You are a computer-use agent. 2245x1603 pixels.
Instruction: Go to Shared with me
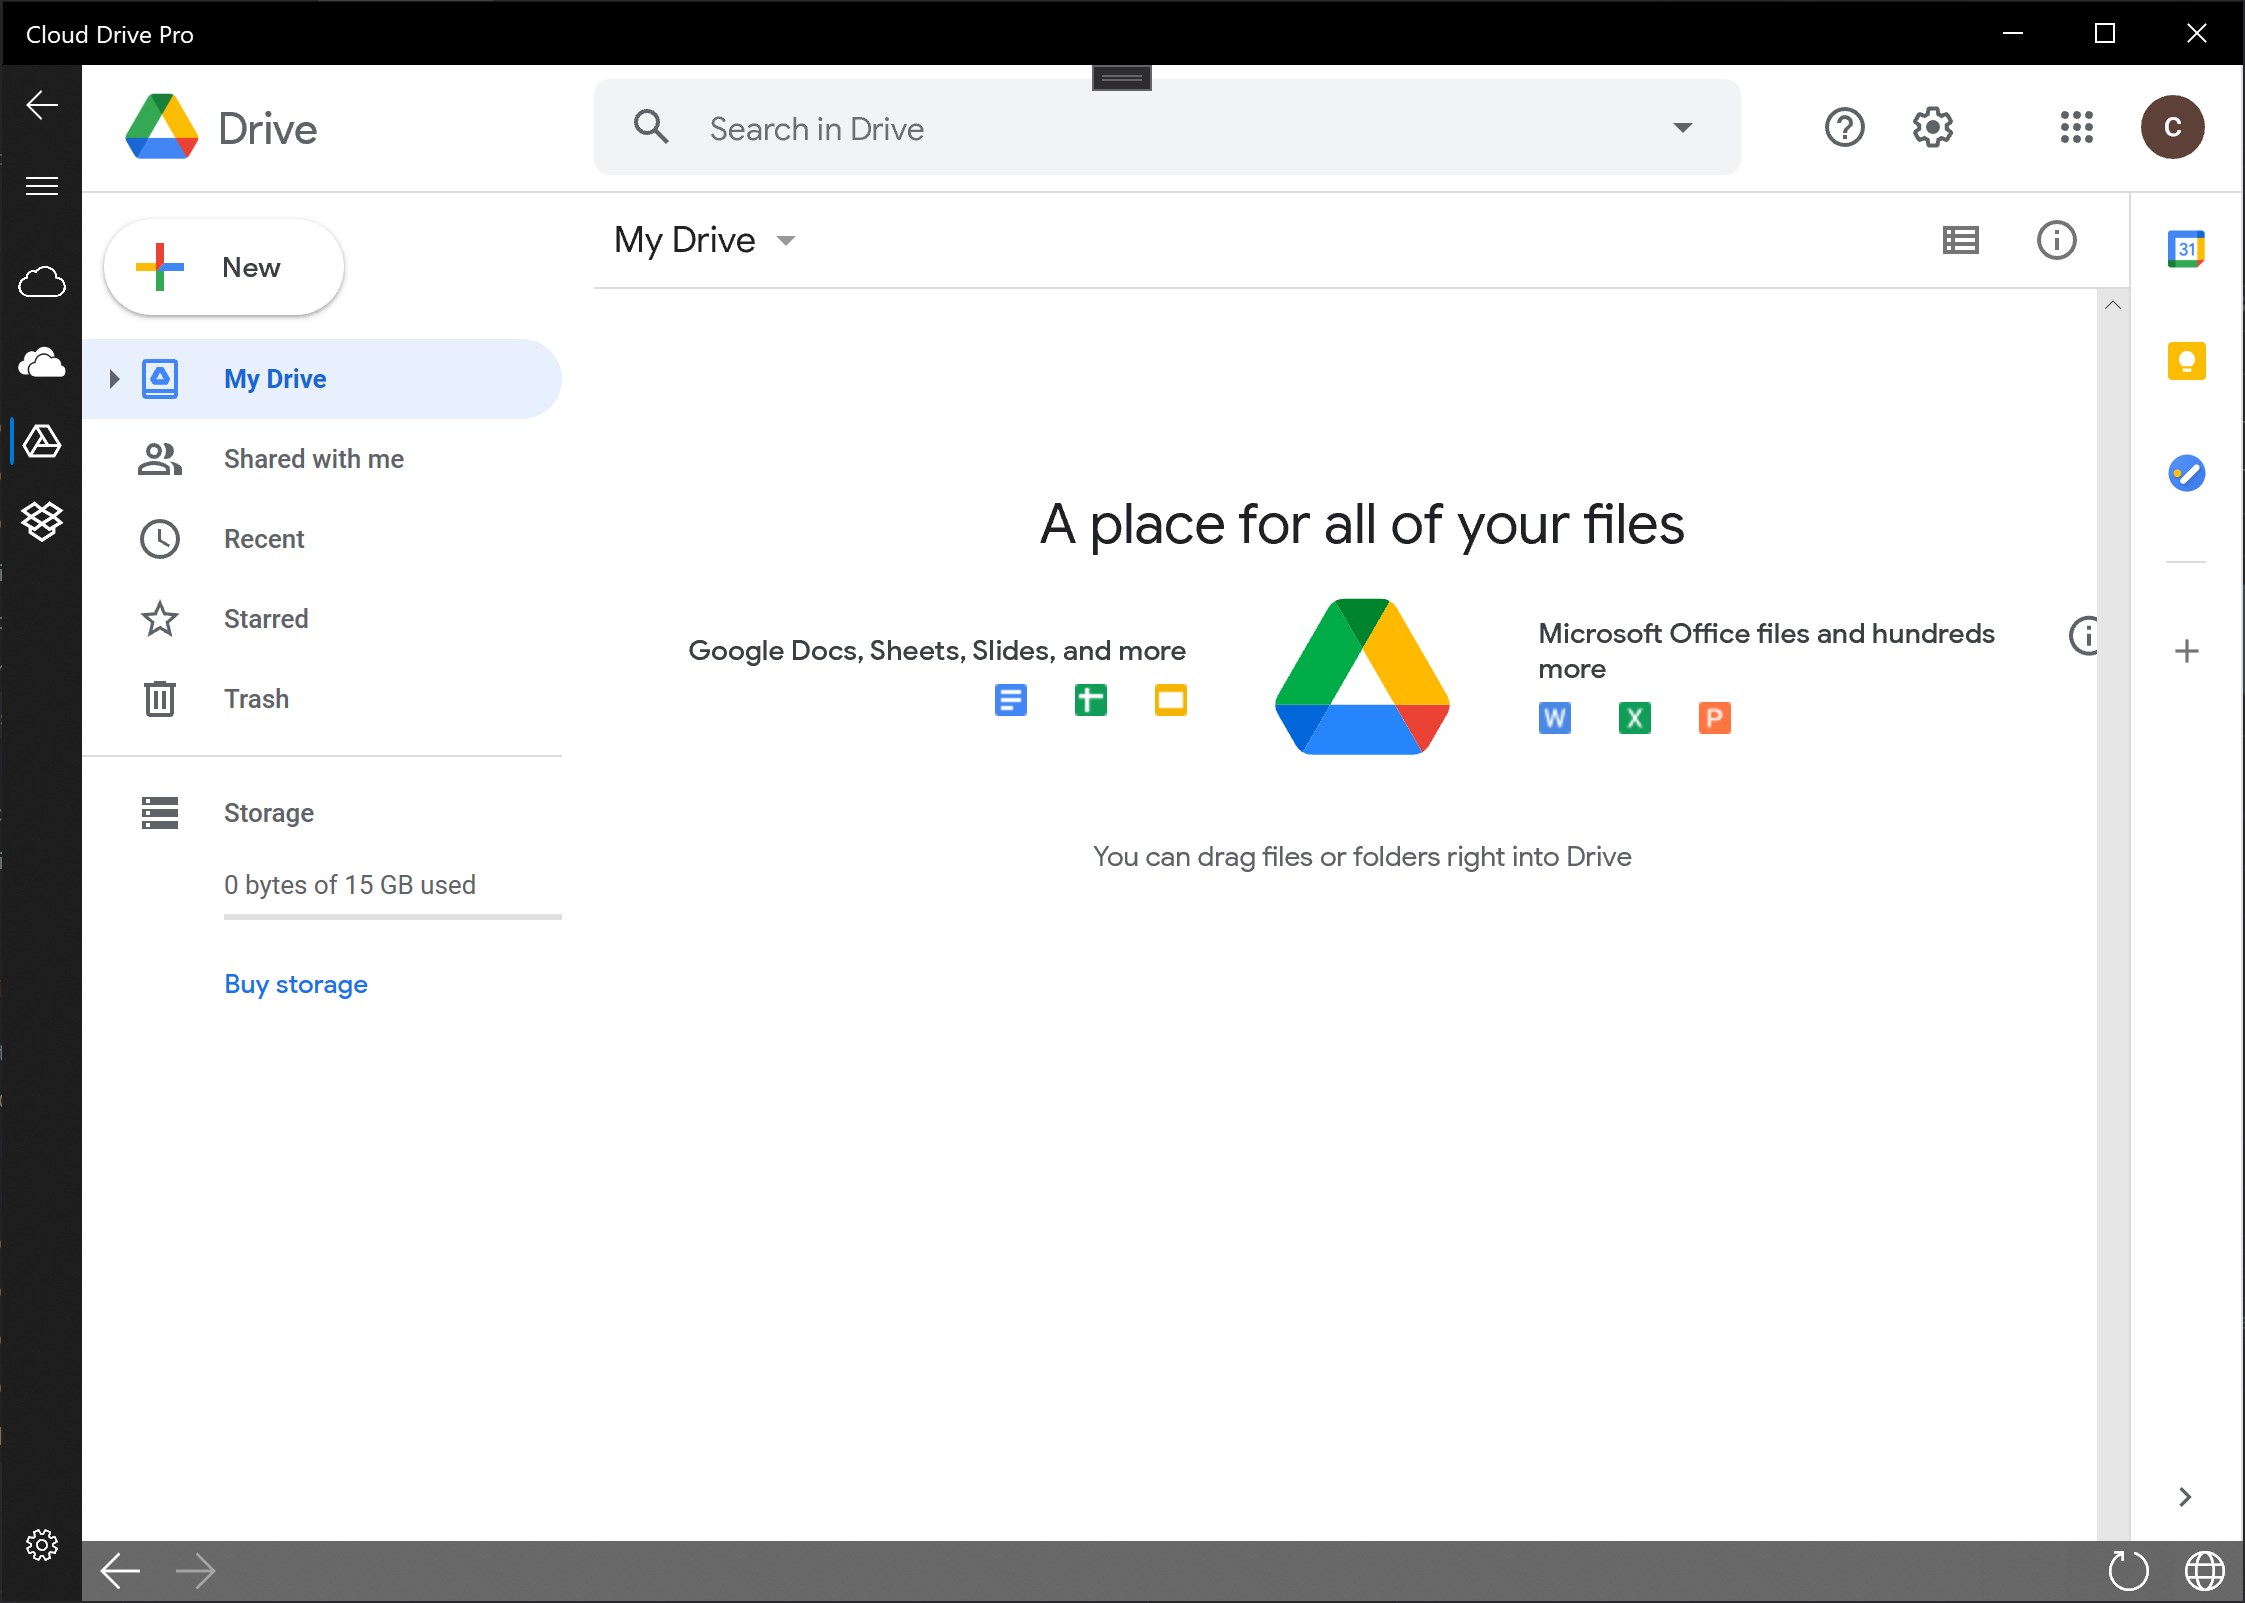click(x=313, y=459)
